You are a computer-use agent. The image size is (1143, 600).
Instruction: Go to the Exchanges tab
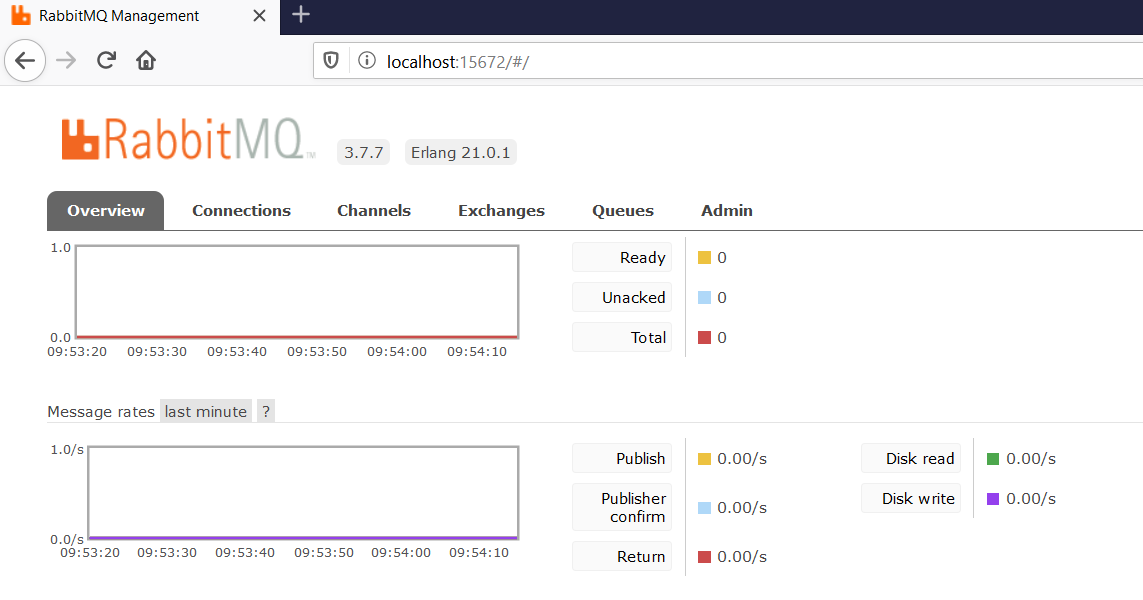click(501, 211)
